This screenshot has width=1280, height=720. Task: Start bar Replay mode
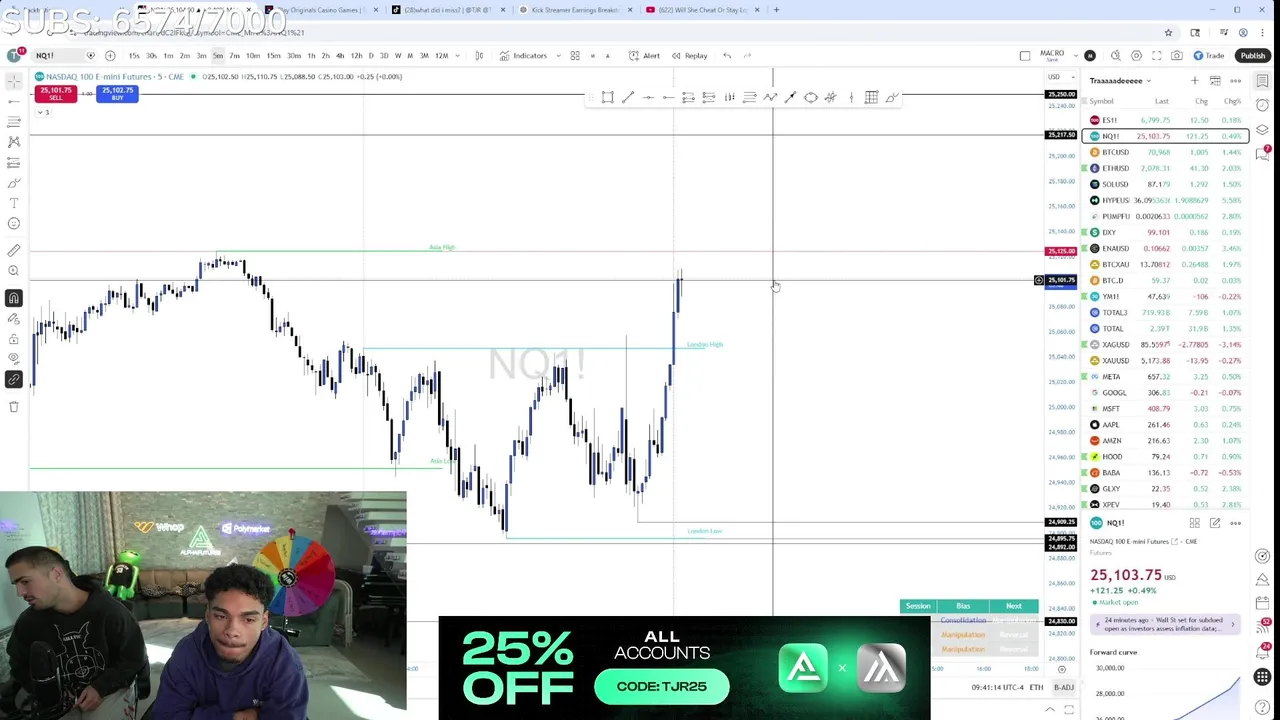(x=689, y=55)
